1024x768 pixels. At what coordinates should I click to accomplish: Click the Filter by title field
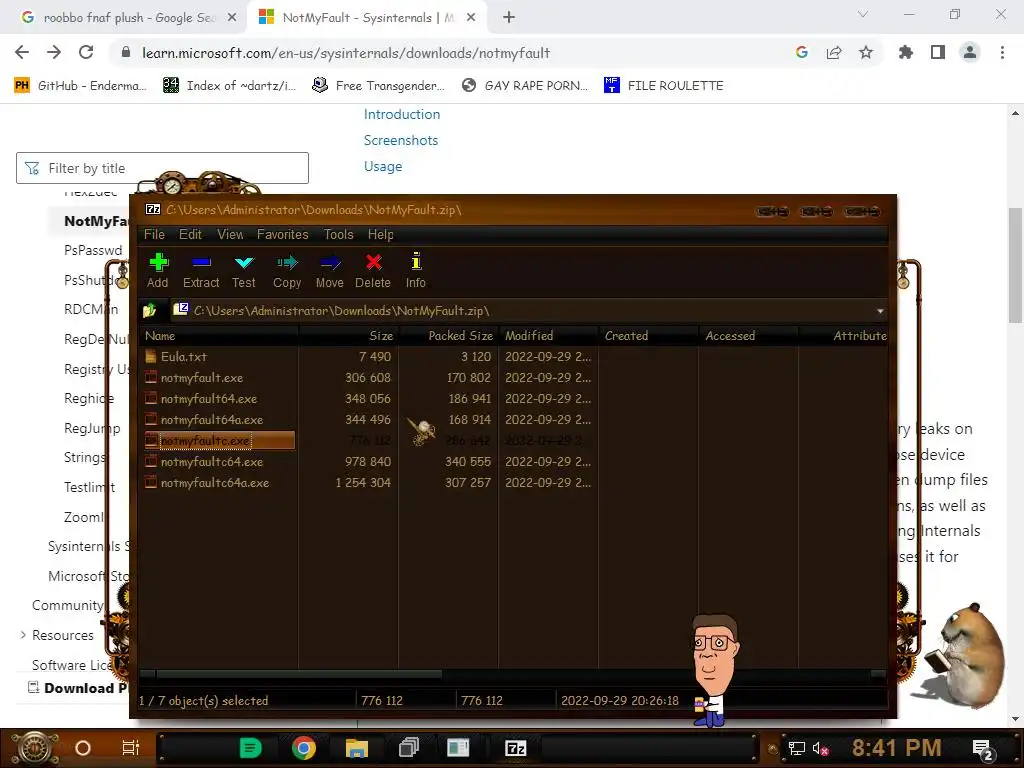click(x=162, y=168)
